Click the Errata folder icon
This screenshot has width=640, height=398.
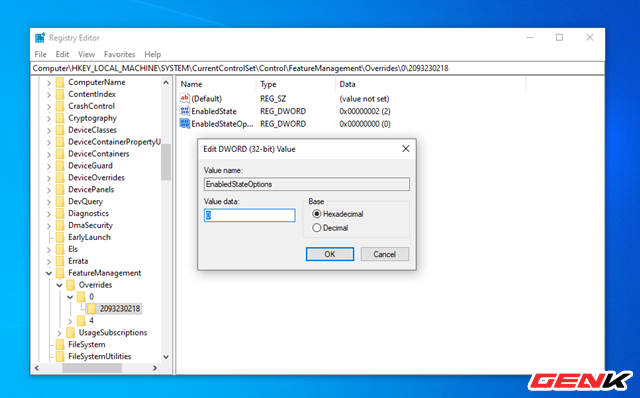pos(60,261)
